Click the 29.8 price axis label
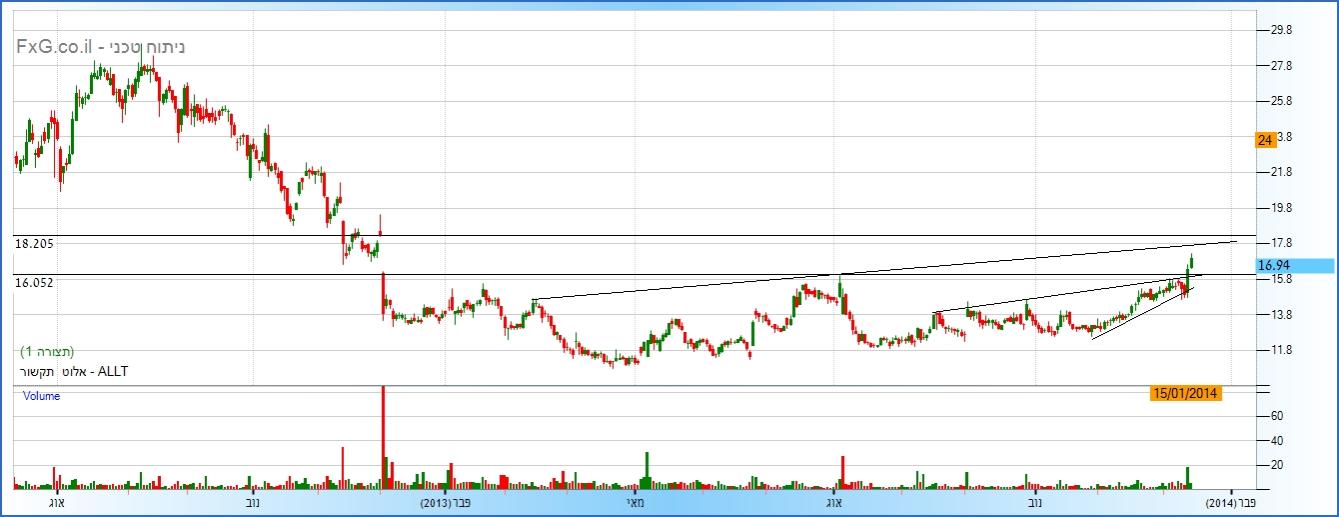 [x=1281, y=30]
